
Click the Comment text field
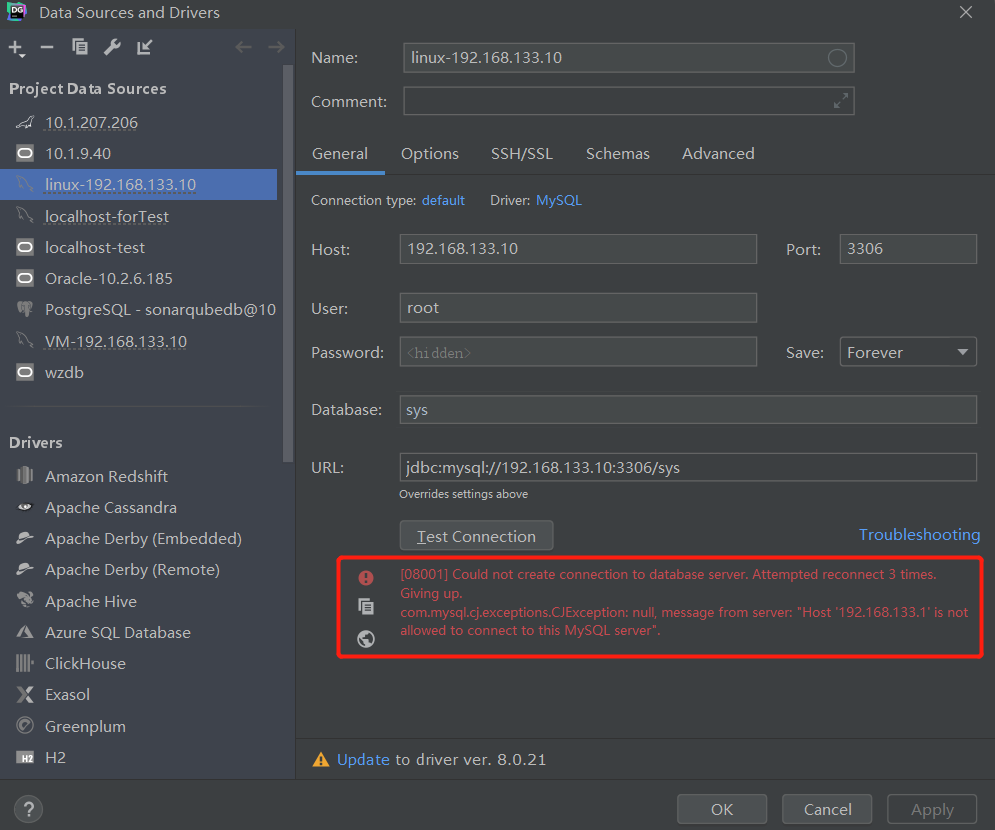click(629, 101)
